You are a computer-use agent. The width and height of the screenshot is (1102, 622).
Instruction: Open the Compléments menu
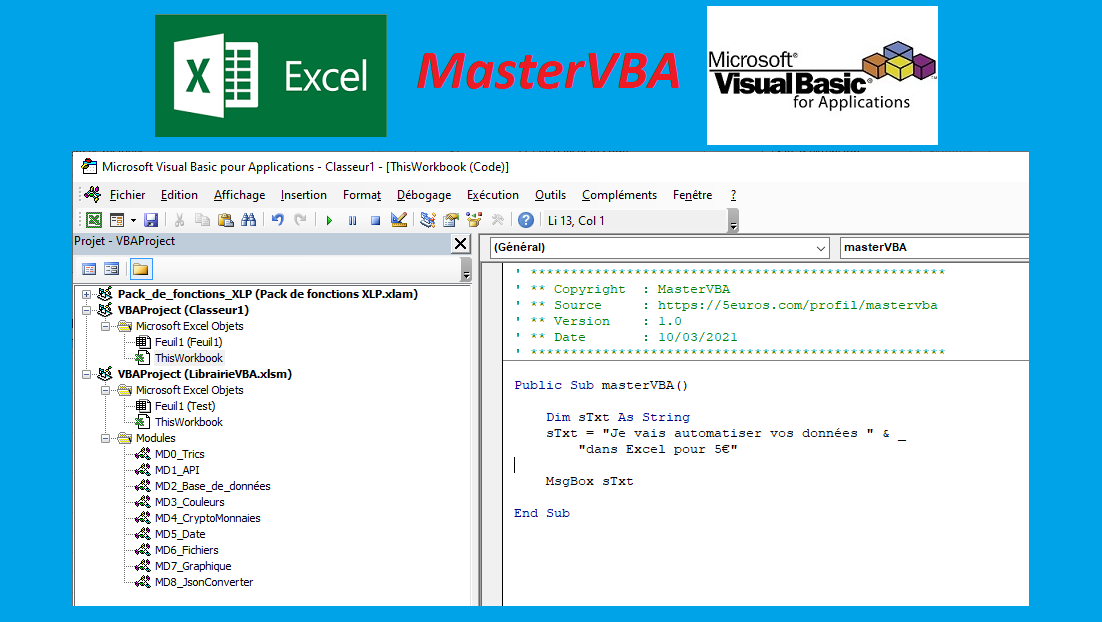619,195
